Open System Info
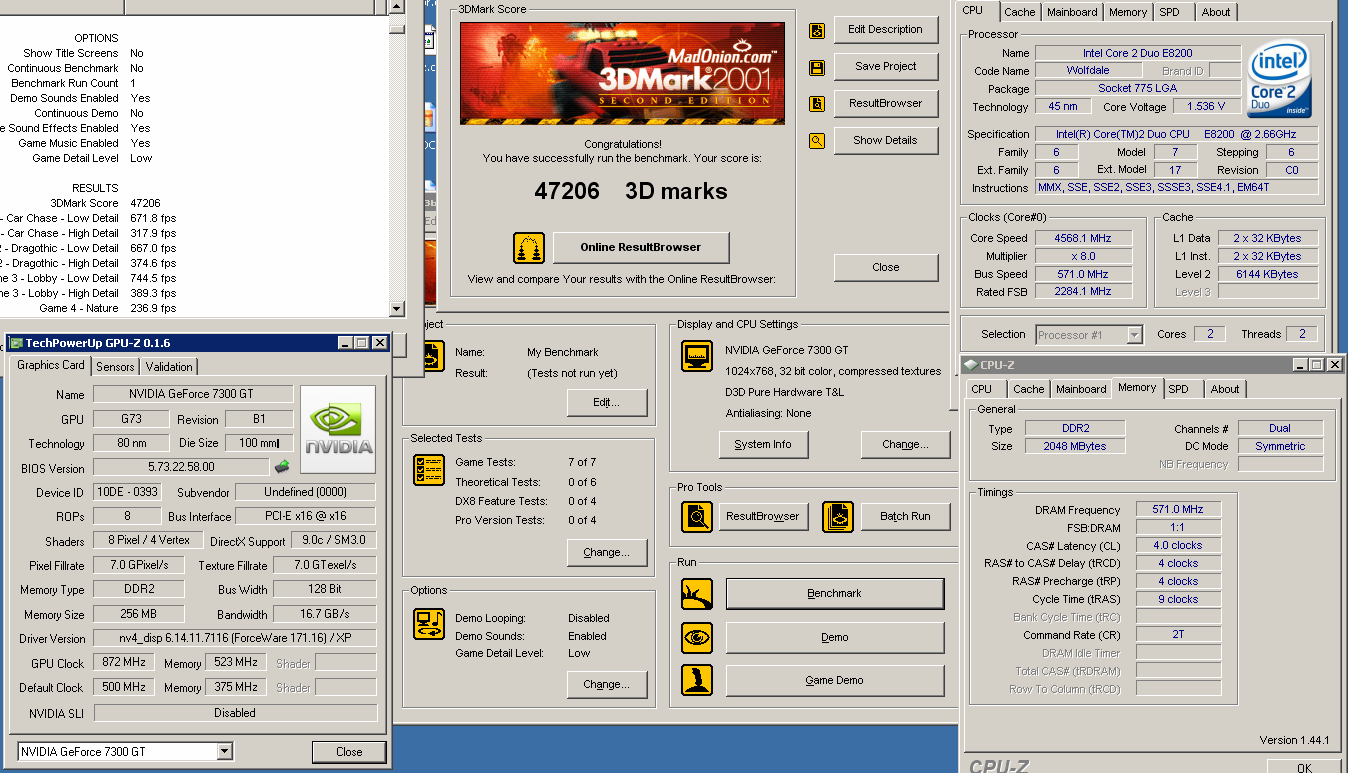This screenshot has height=773, width=1348. 763,445
